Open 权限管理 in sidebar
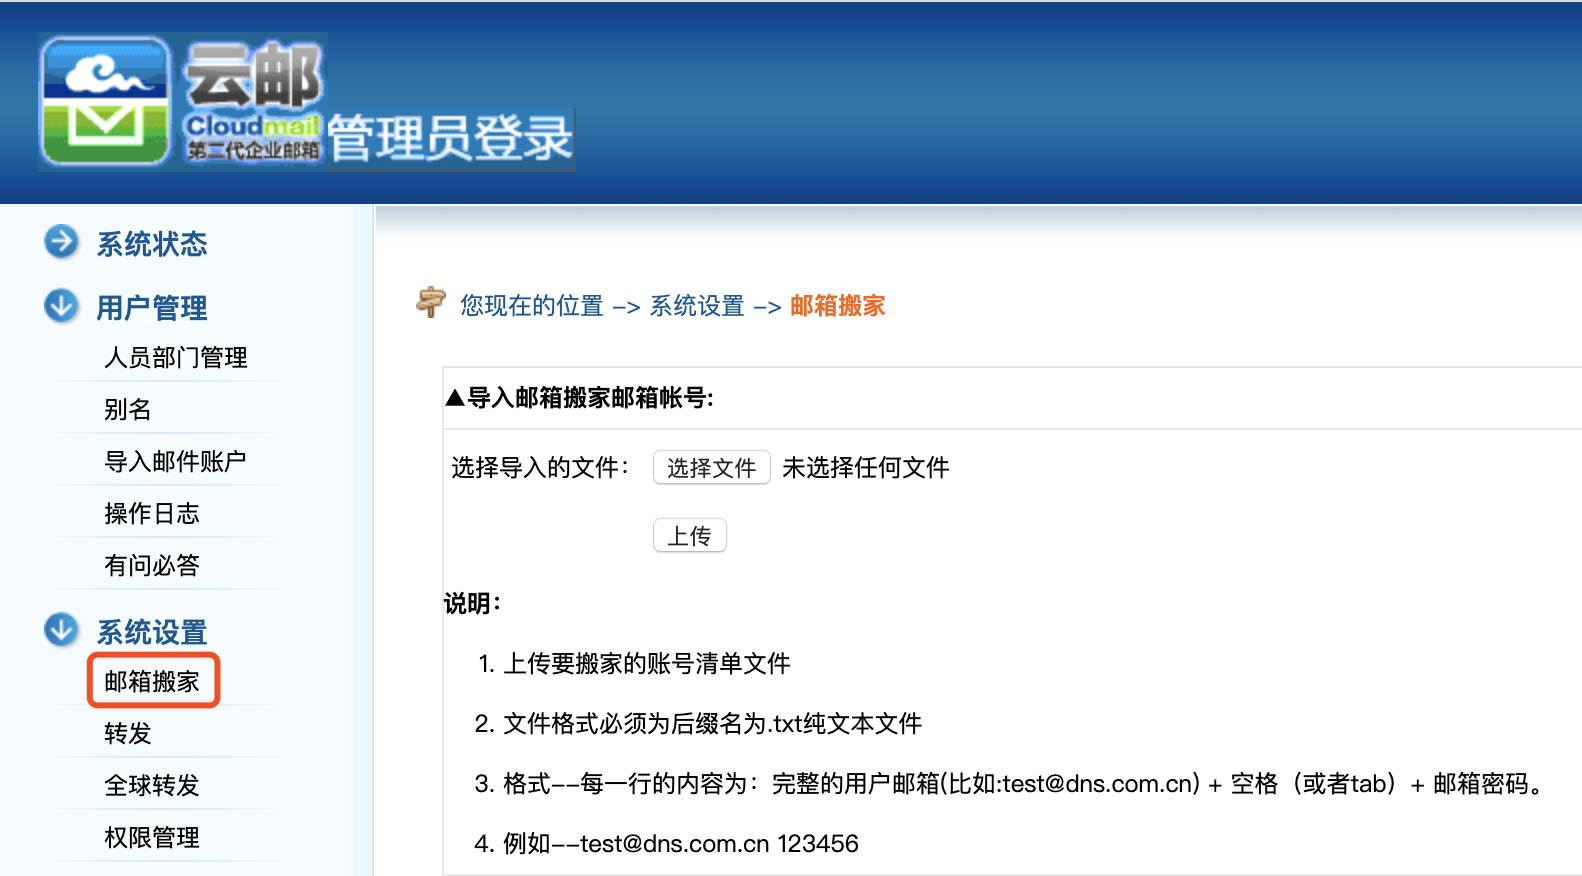 coord(152,838)
